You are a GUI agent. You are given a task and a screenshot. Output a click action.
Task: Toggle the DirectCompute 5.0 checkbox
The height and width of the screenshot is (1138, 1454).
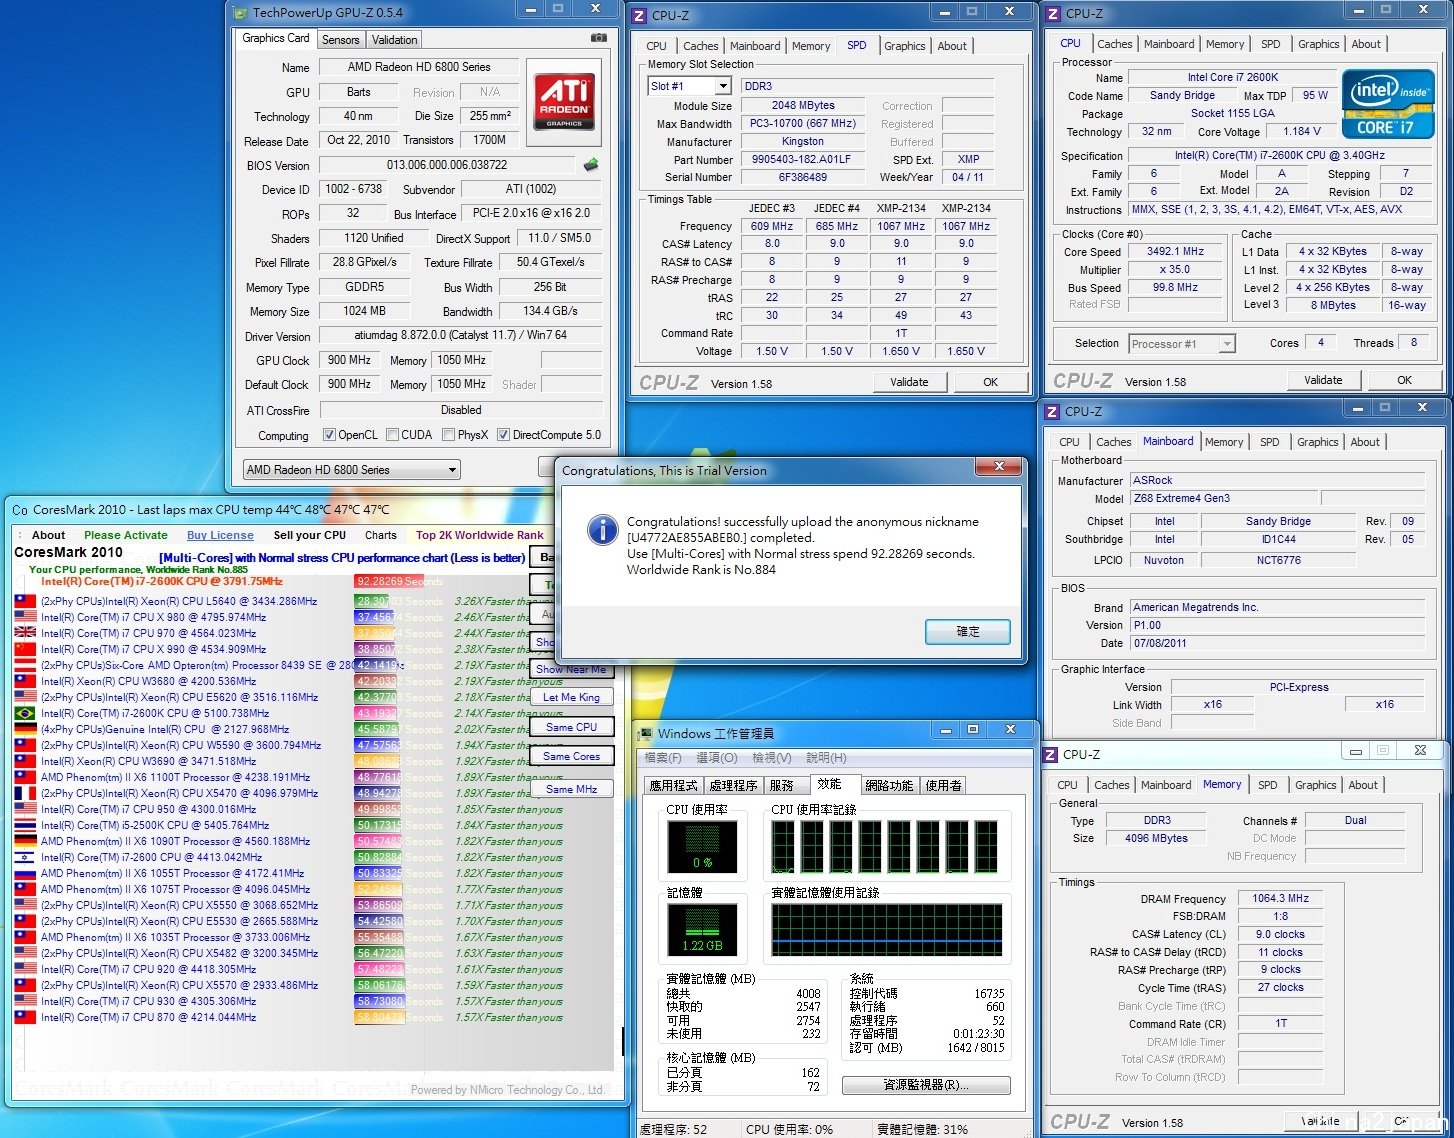click(x=503, y=435)
